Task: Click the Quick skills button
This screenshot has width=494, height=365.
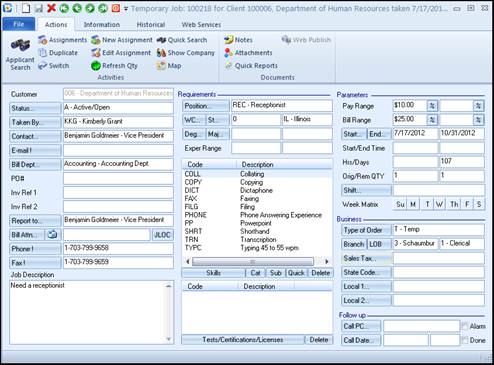Action: (296, 273)
